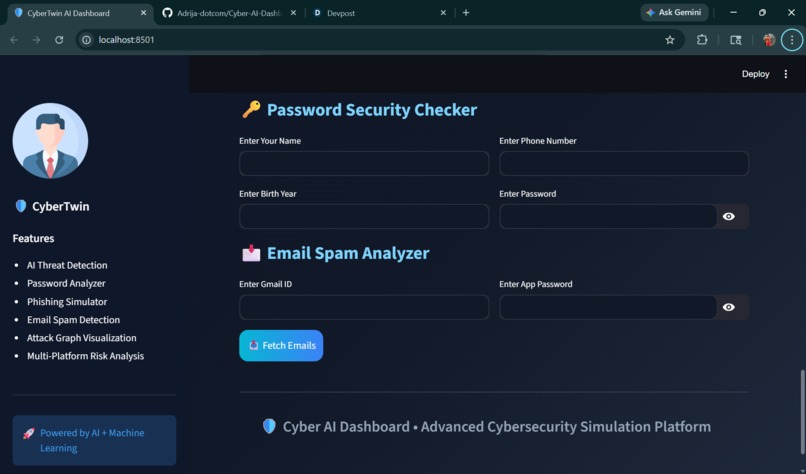Click the rocket icon in the sidebar banner
The image size is (806, 474).
click(29, 433)
